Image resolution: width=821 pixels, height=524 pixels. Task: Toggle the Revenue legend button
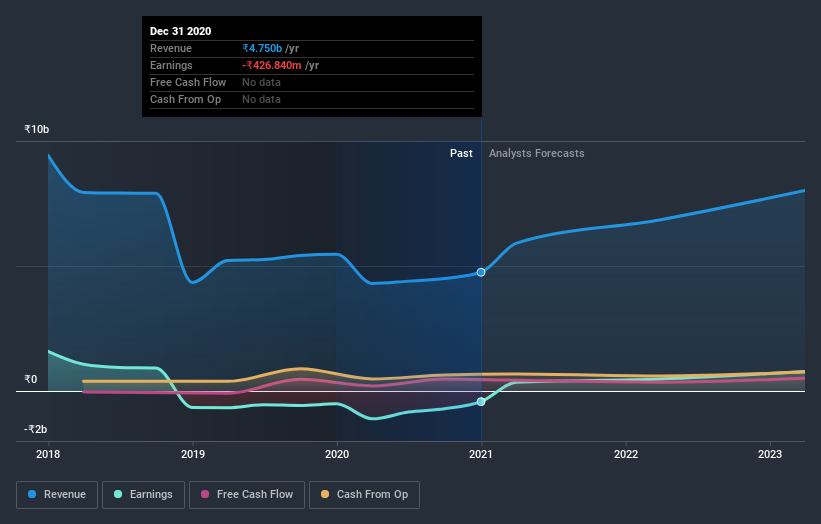[57, 495]
